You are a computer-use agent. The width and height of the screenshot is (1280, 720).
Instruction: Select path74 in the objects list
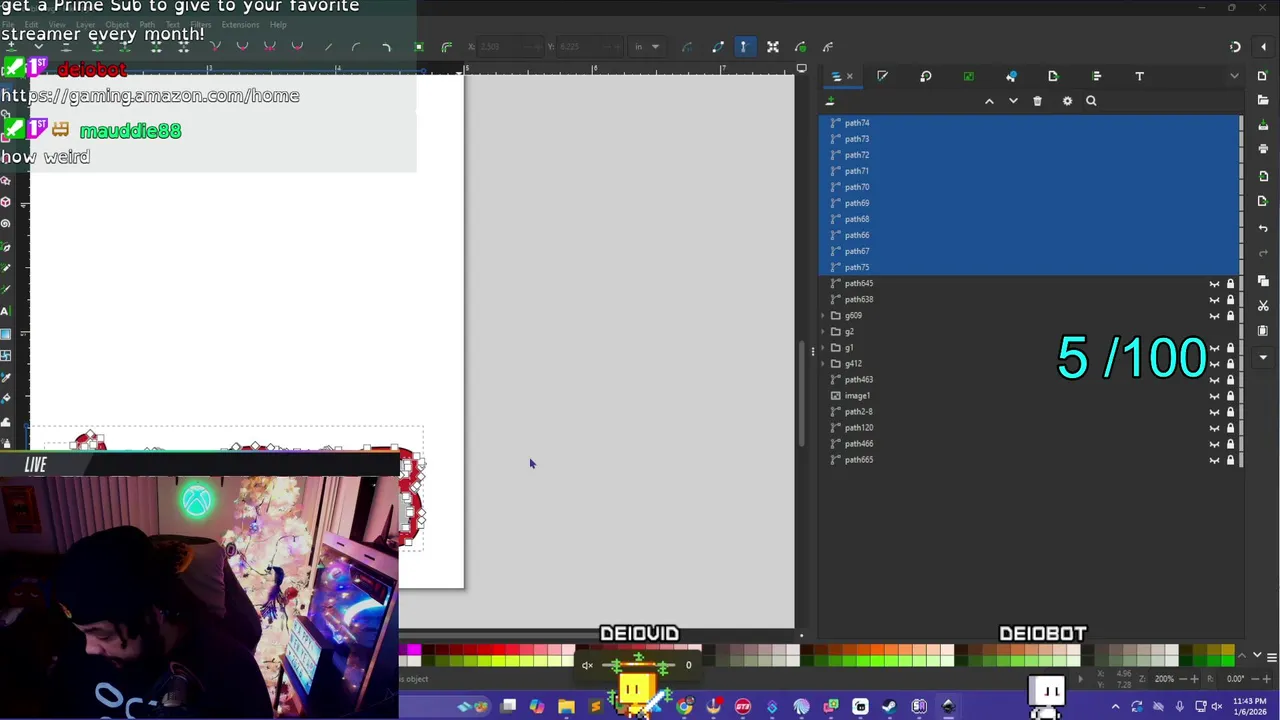coord(1028,123)
